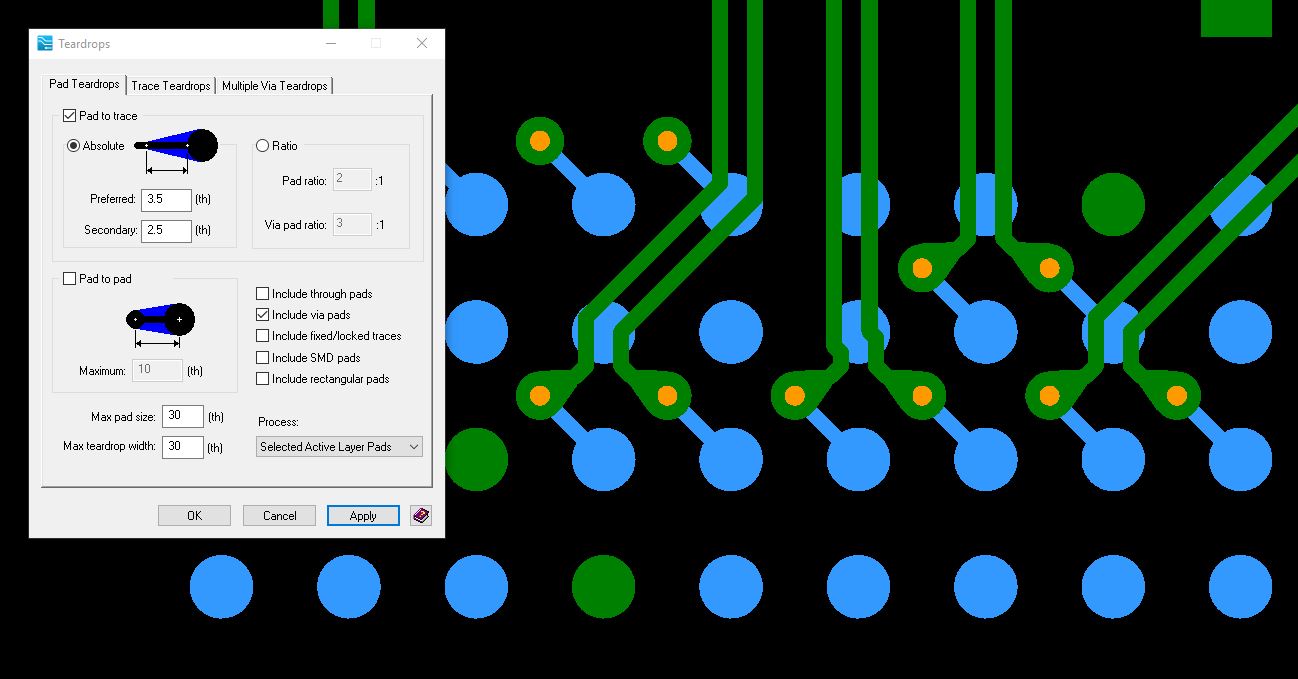Switch to the Trace Teardrops tab
Image resolution: width=1298 pixels, height=679 pixels.
[x=171, y=86]
